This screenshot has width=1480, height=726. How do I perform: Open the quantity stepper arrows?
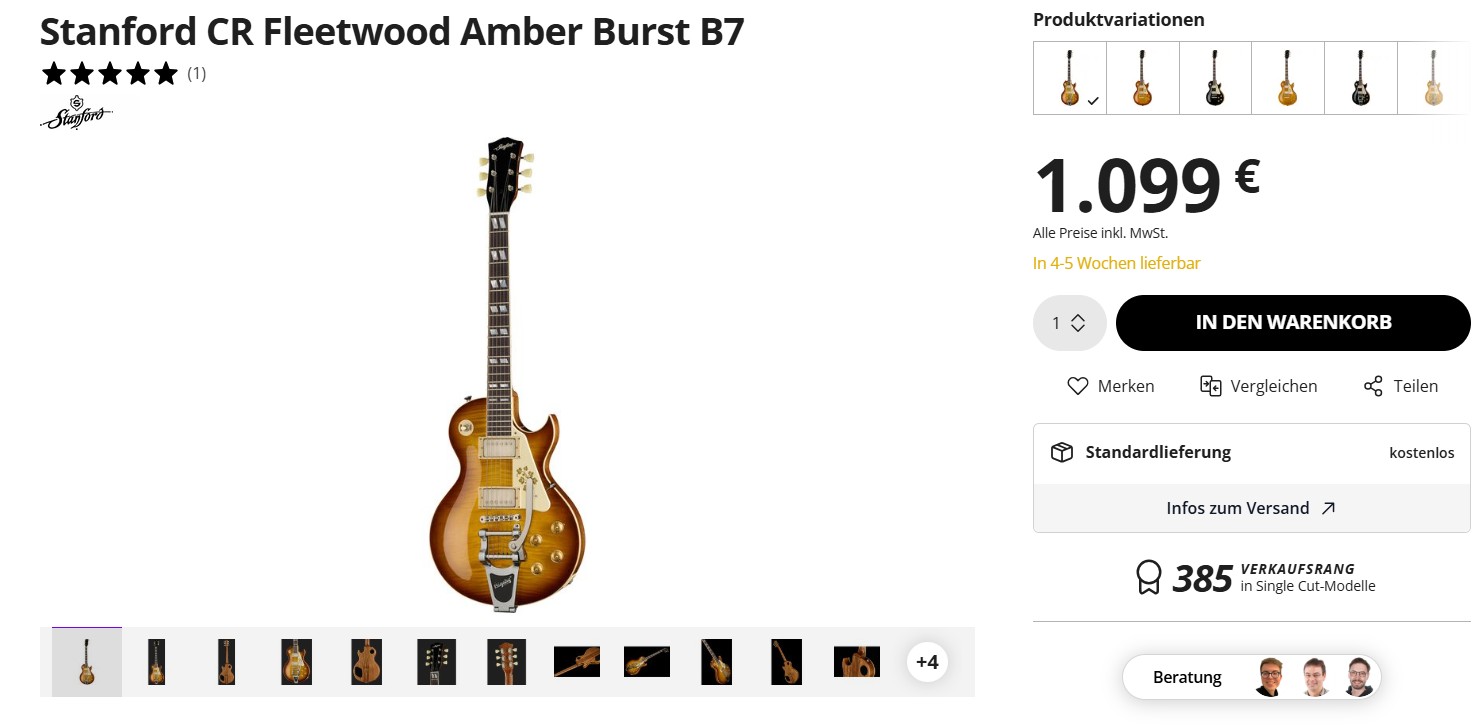pyautogui.click(x=1078, y=323)
